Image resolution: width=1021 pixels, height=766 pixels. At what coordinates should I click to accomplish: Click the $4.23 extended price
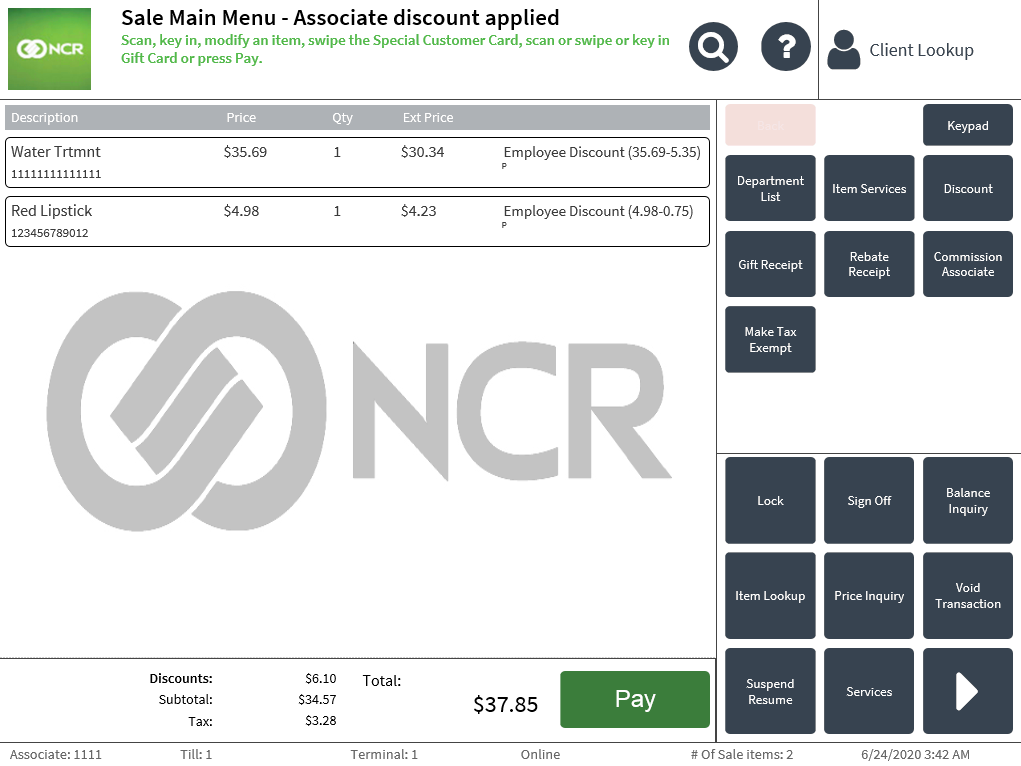tap(418, 211)
